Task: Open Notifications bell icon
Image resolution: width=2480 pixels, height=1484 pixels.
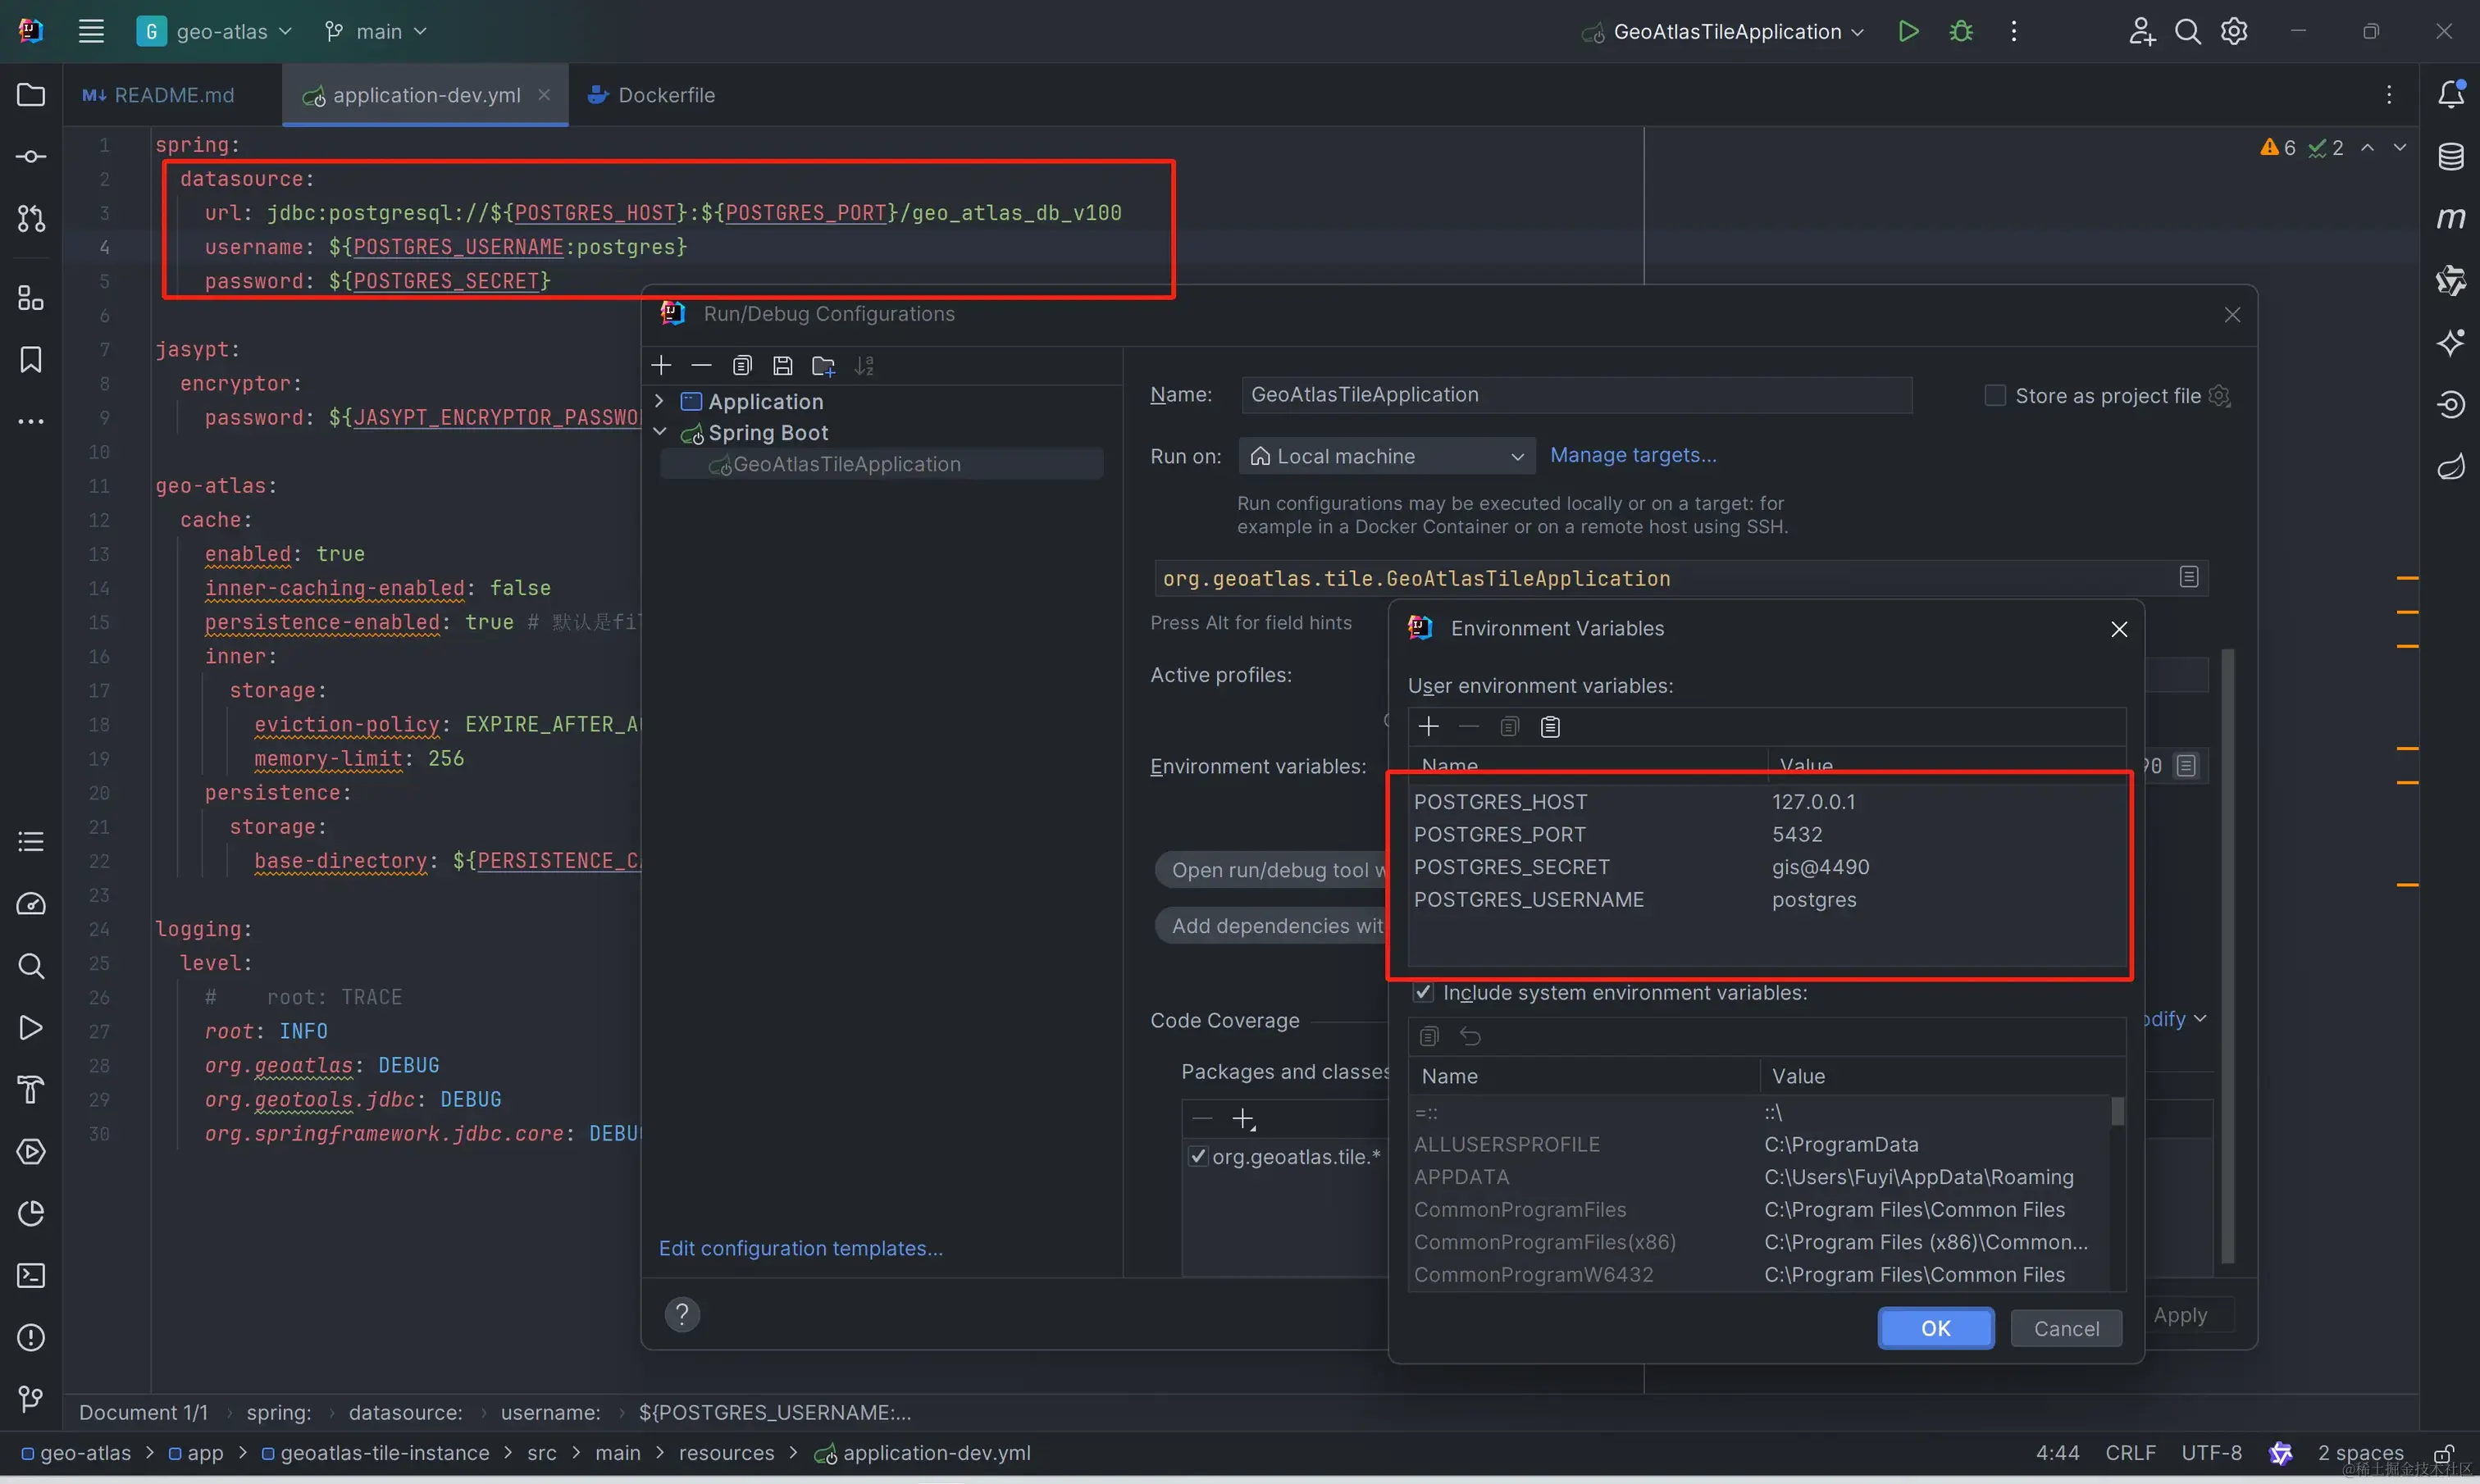Action: [2451, 94]
